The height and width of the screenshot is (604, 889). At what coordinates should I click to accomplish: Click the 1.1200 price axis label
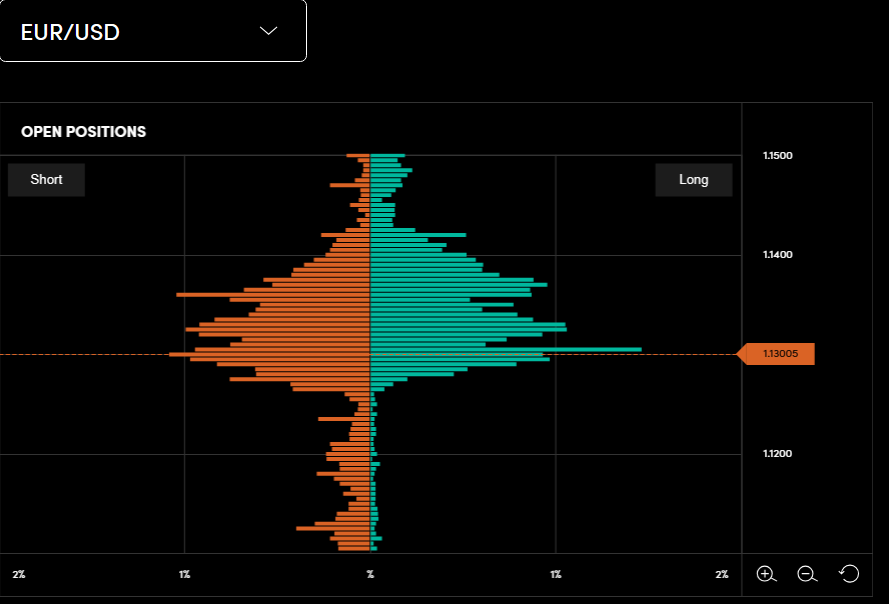[777, 454]
